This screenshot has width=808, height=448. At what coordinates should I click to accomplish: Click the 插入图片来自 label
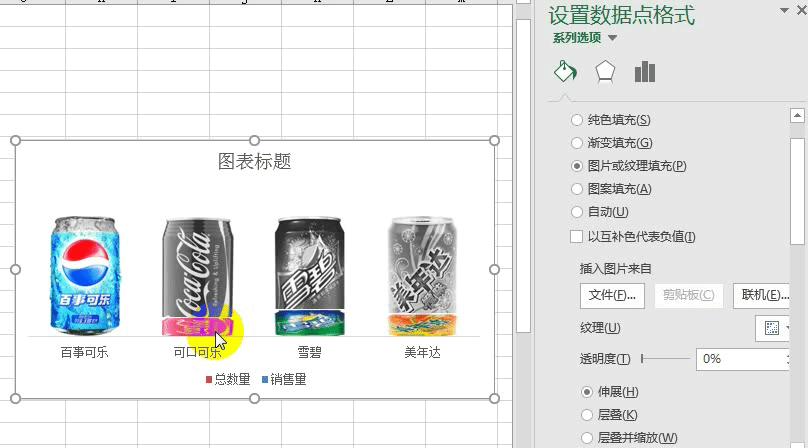(x=616, y=269)
